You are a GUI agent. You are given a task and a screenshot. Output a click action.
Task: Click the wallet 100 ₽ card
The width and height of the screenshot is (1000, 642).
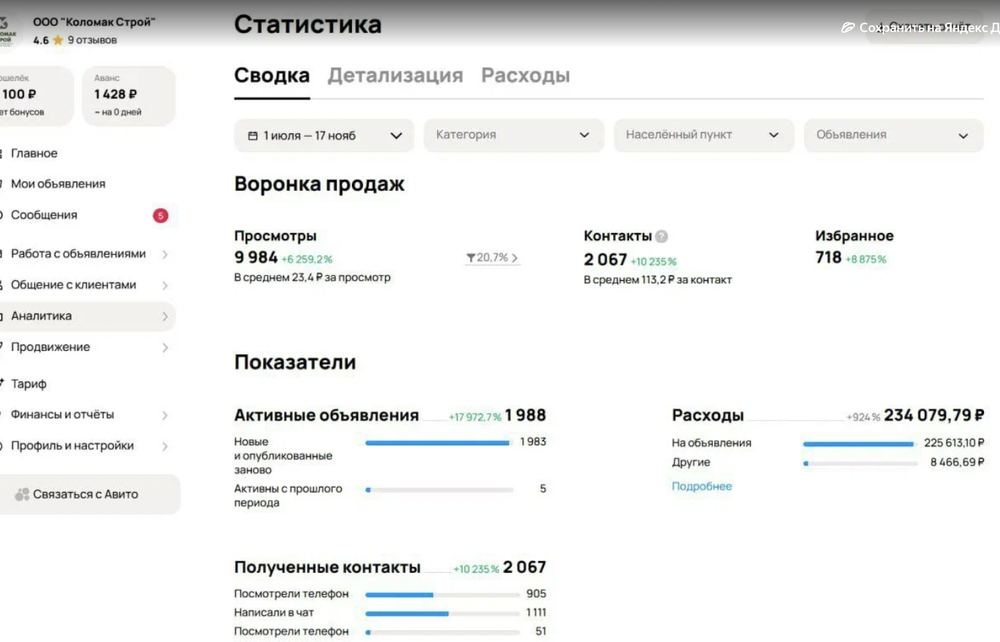point(35,96)
